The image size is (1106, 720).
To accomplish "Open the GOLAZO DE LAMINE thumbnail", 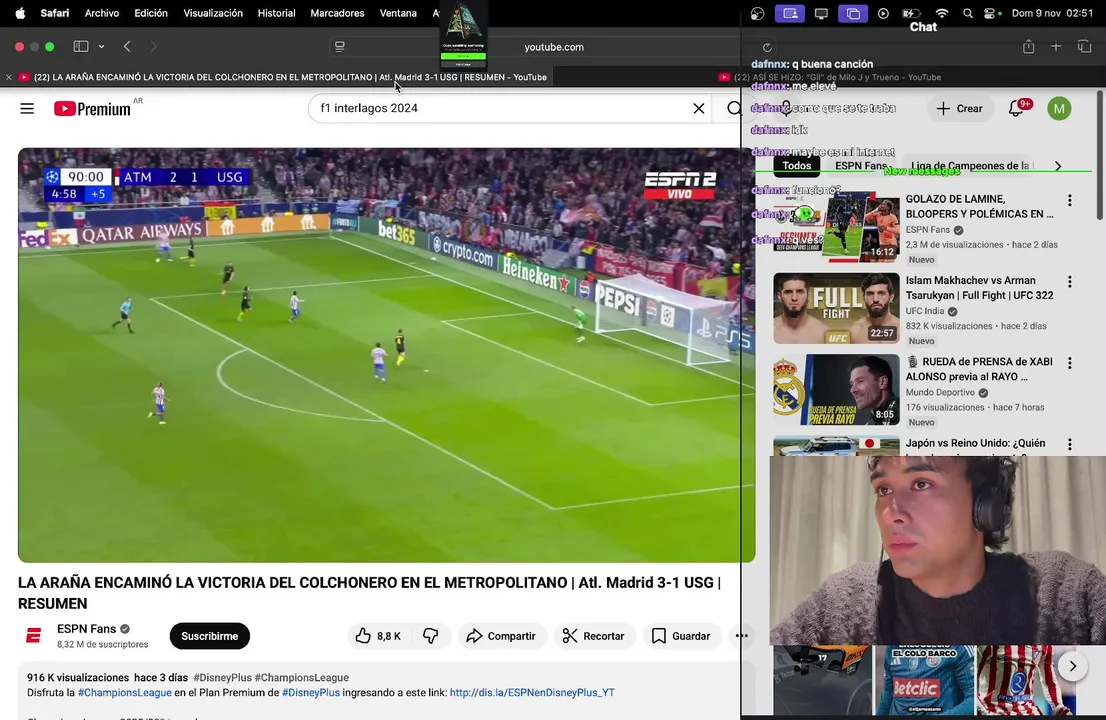I will click(836, 227).
